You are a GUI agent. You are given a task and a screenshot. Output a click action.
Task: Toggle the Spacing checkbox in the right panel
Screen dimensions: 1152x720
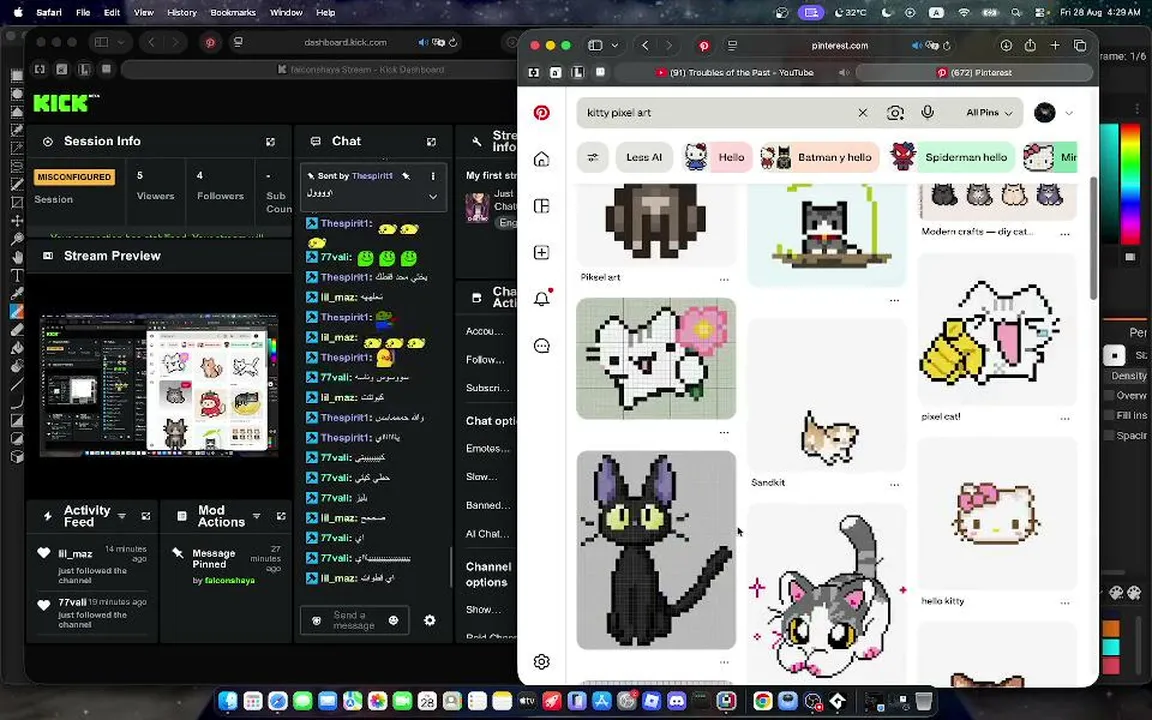[x=1110, y=435]
